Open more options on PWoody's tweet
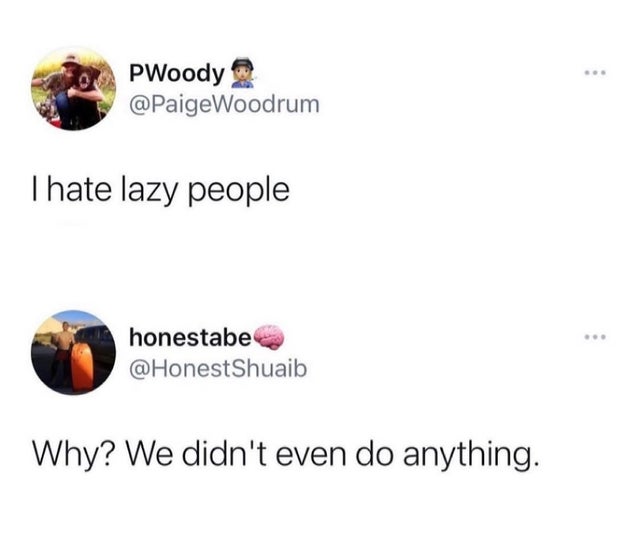 595,73
